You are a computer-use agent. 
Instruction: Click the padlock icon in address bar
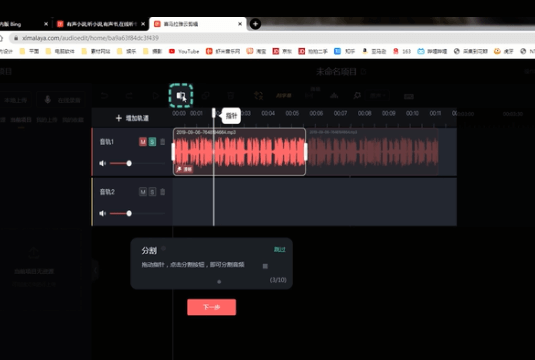[16, 38]
